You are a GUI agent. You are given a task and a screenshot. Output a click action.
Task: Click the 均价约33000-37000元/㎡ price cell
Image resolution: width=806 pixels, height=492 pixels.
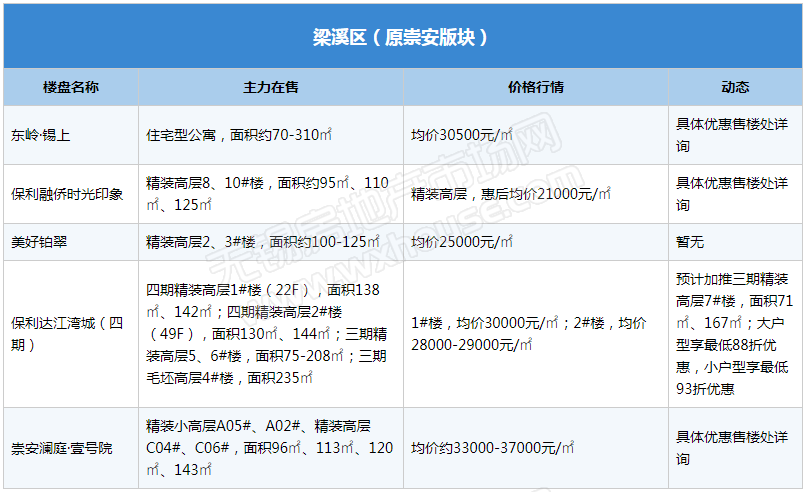tap(493, 448)
